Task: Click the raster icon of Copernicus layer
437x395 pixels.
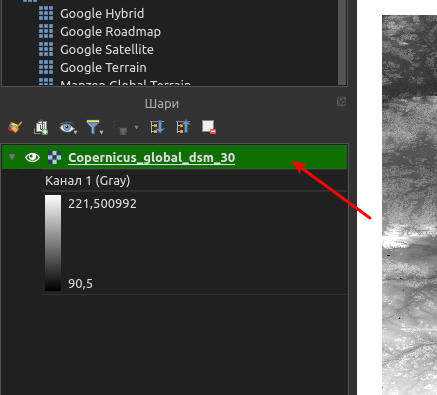Action: tap(54, 157)
